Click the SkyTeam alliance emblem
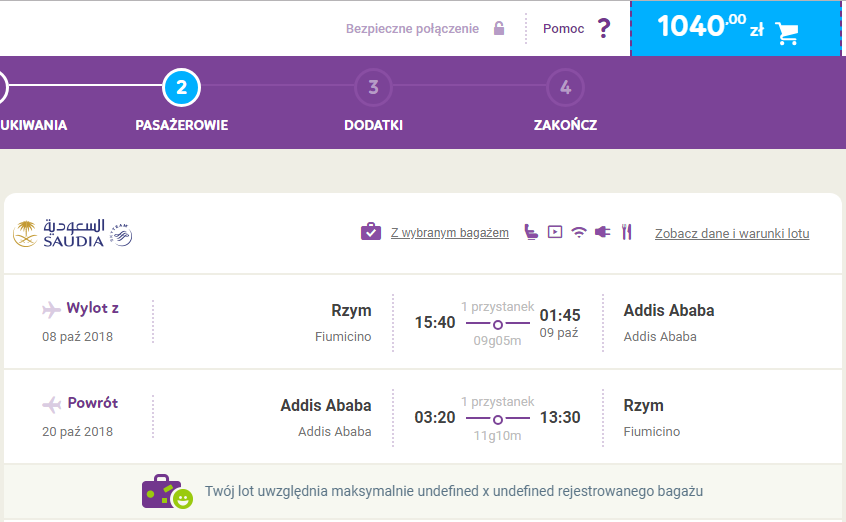This screenshot has height=522, width=846. pyautogui.click(x=121, y=235)
